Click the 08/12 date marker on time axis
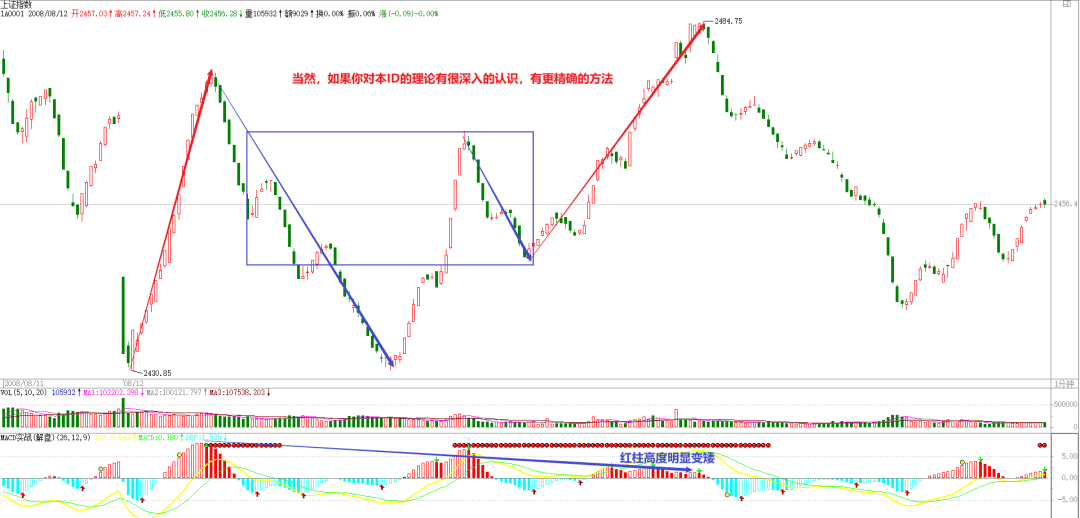Image resolution: width=1080 pixels, height=518 pixels. [x=133, y=383]
